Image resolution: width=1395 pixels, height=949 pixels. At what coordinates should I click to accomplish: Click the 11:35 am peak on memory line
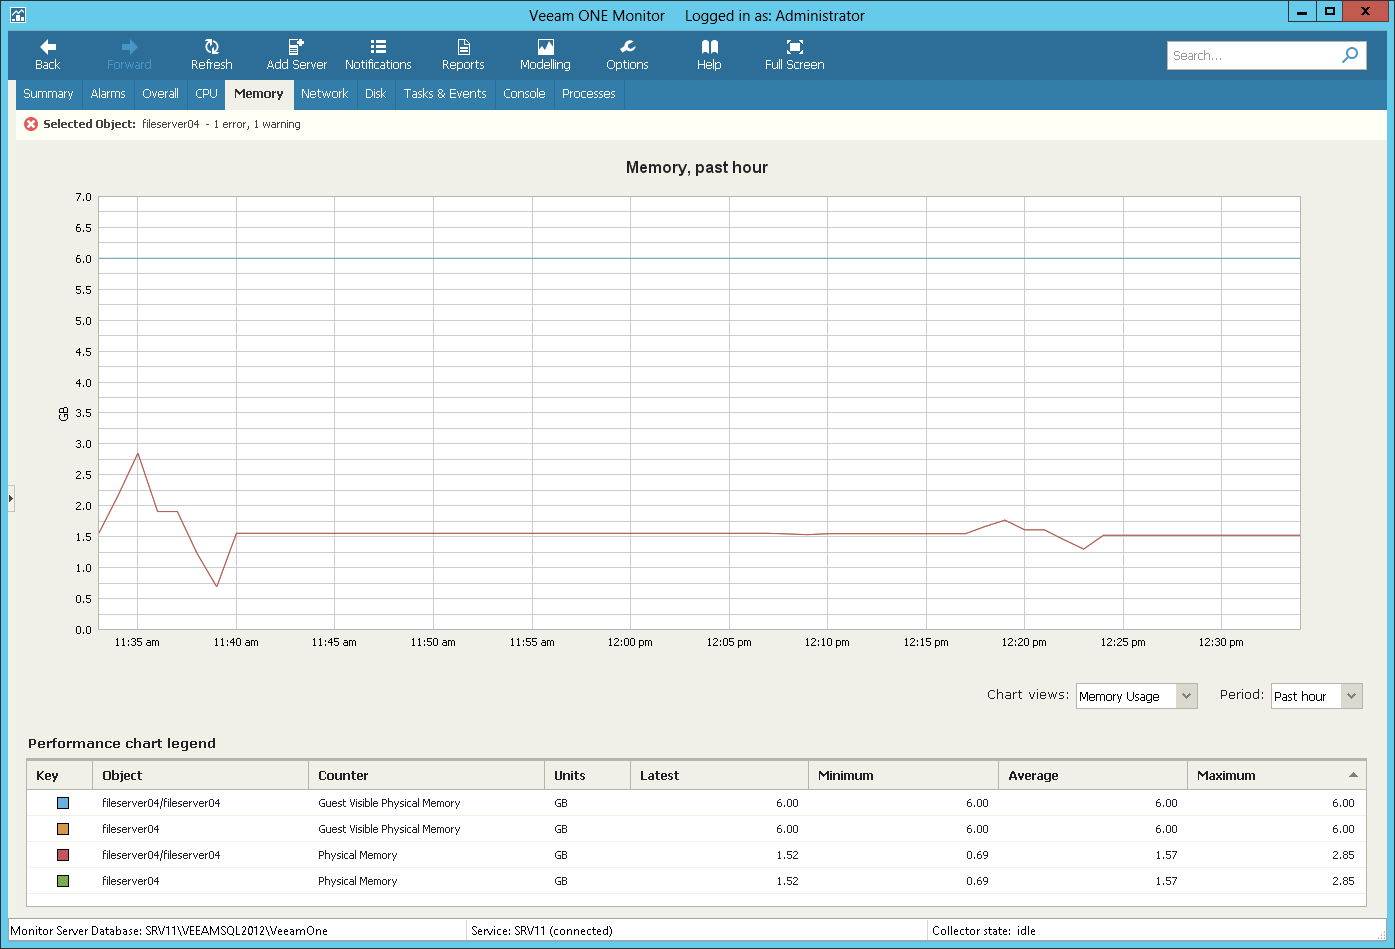(138, 453)
